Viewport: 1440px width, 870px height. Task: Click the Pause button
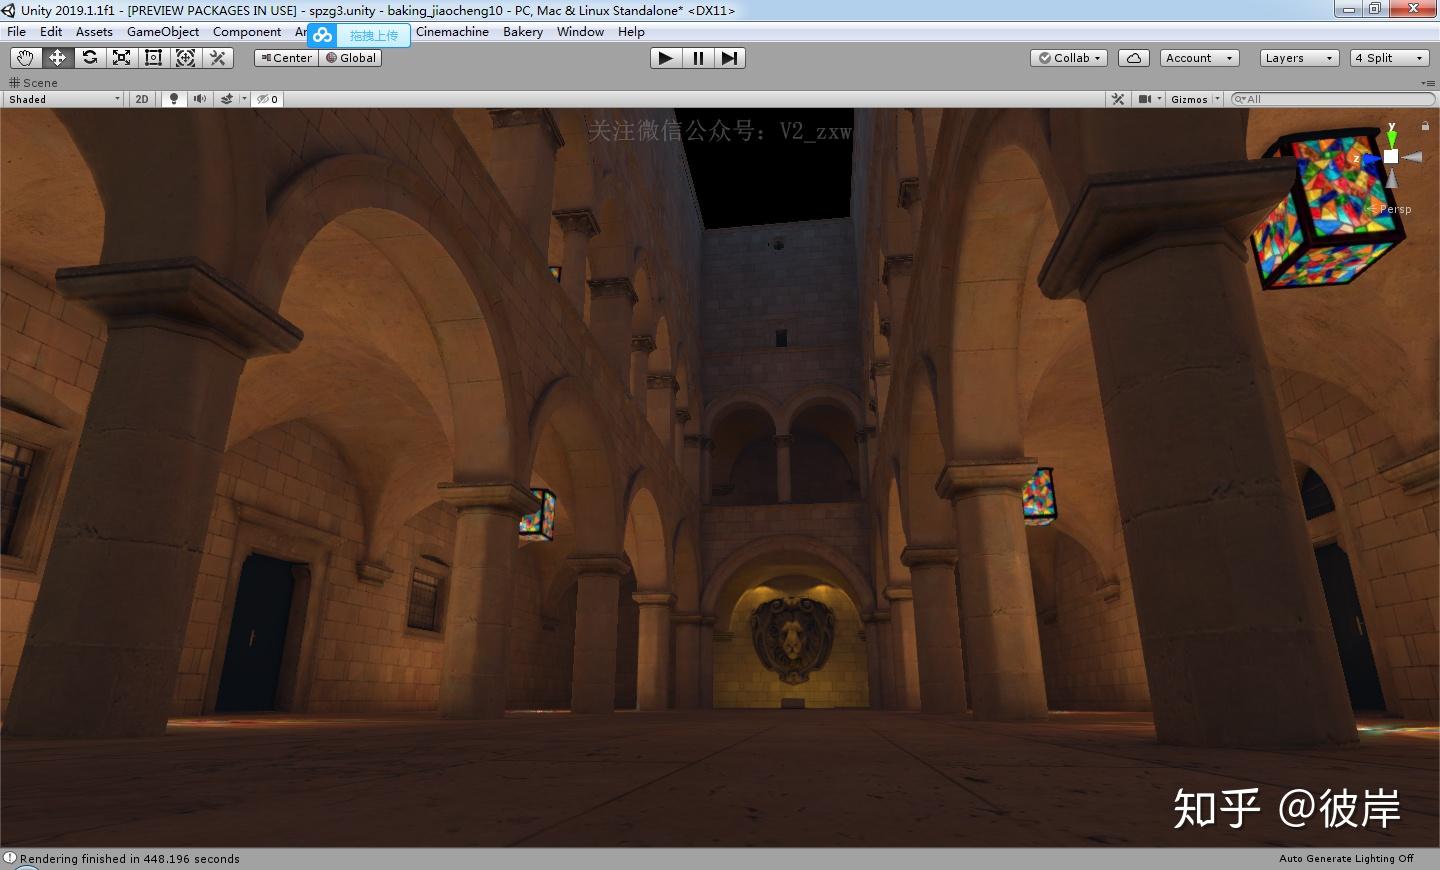(697, 58)
